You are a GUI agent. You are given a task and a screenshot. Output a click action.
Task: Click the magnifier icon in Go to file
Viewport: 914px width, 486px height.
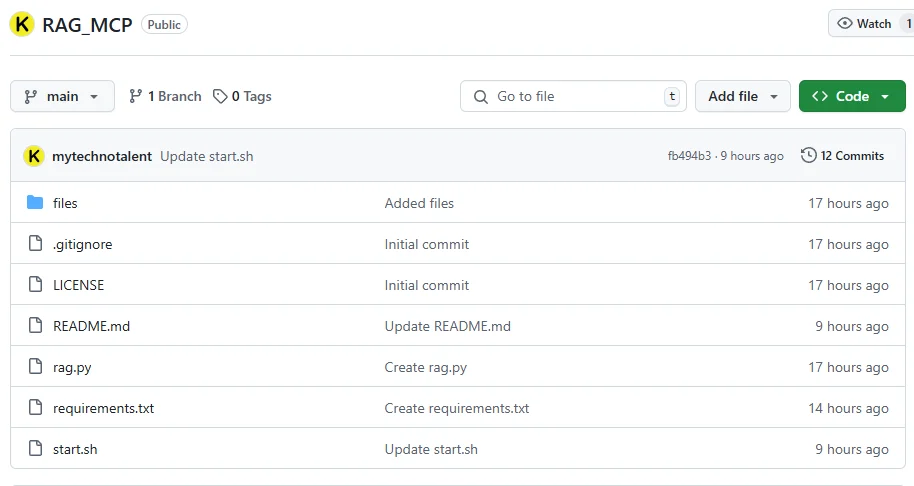480,97
